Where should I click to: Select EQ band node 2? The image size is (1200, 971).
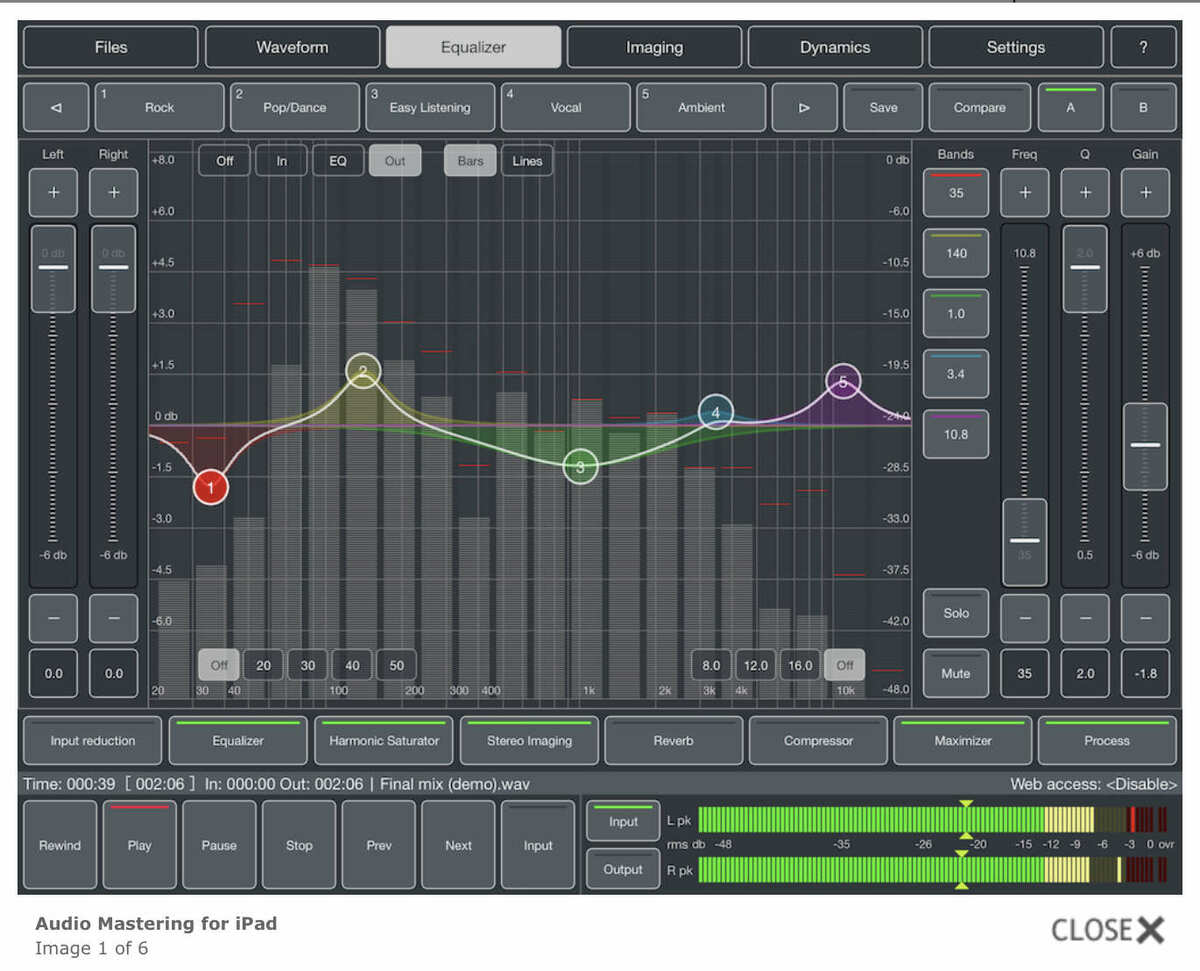363,372
